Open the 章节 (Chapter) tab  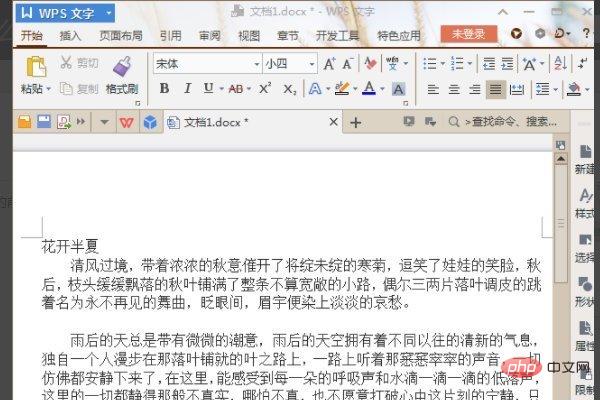[288, 36]
